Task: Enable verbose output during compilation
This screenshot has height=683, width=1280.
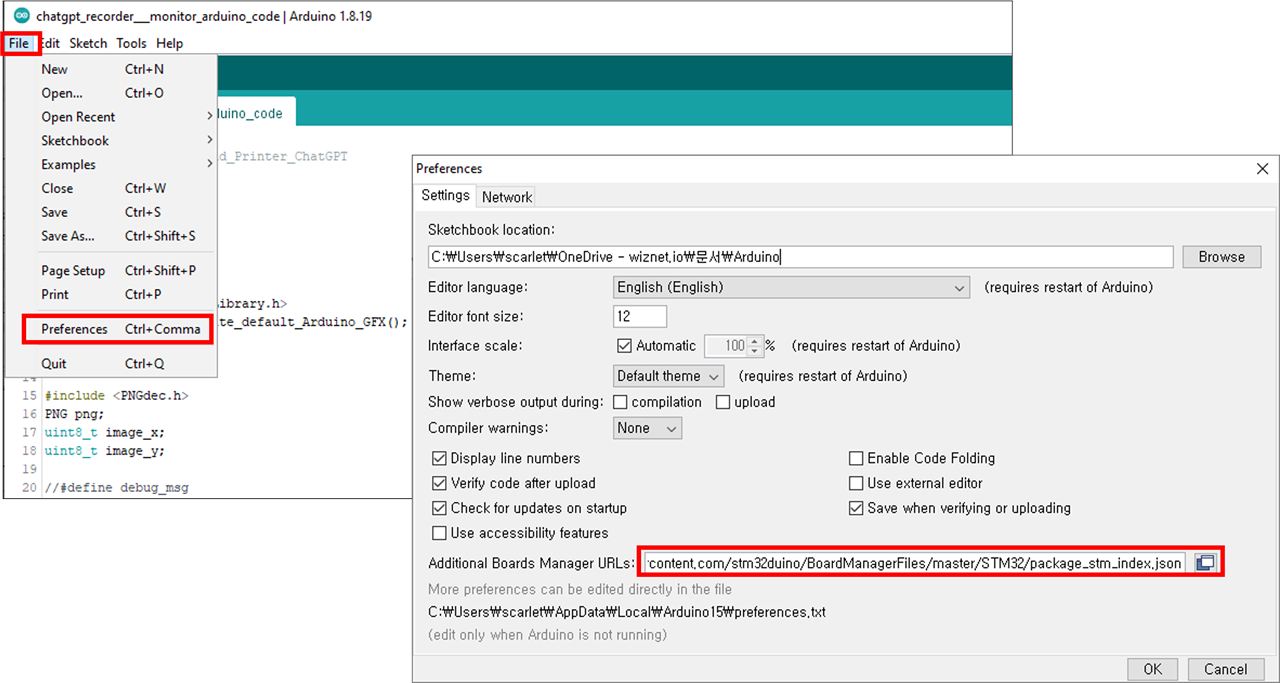Action: 620,402
